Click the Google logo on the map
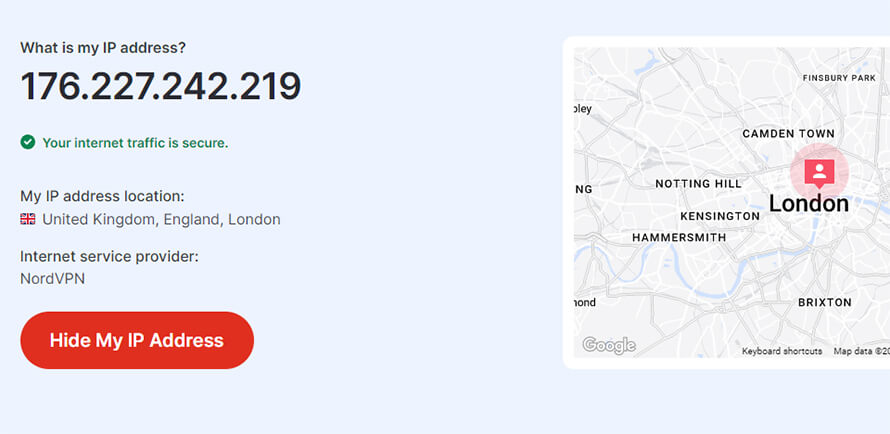Viewport: 890px width, 434px height. tap(609, 345)
